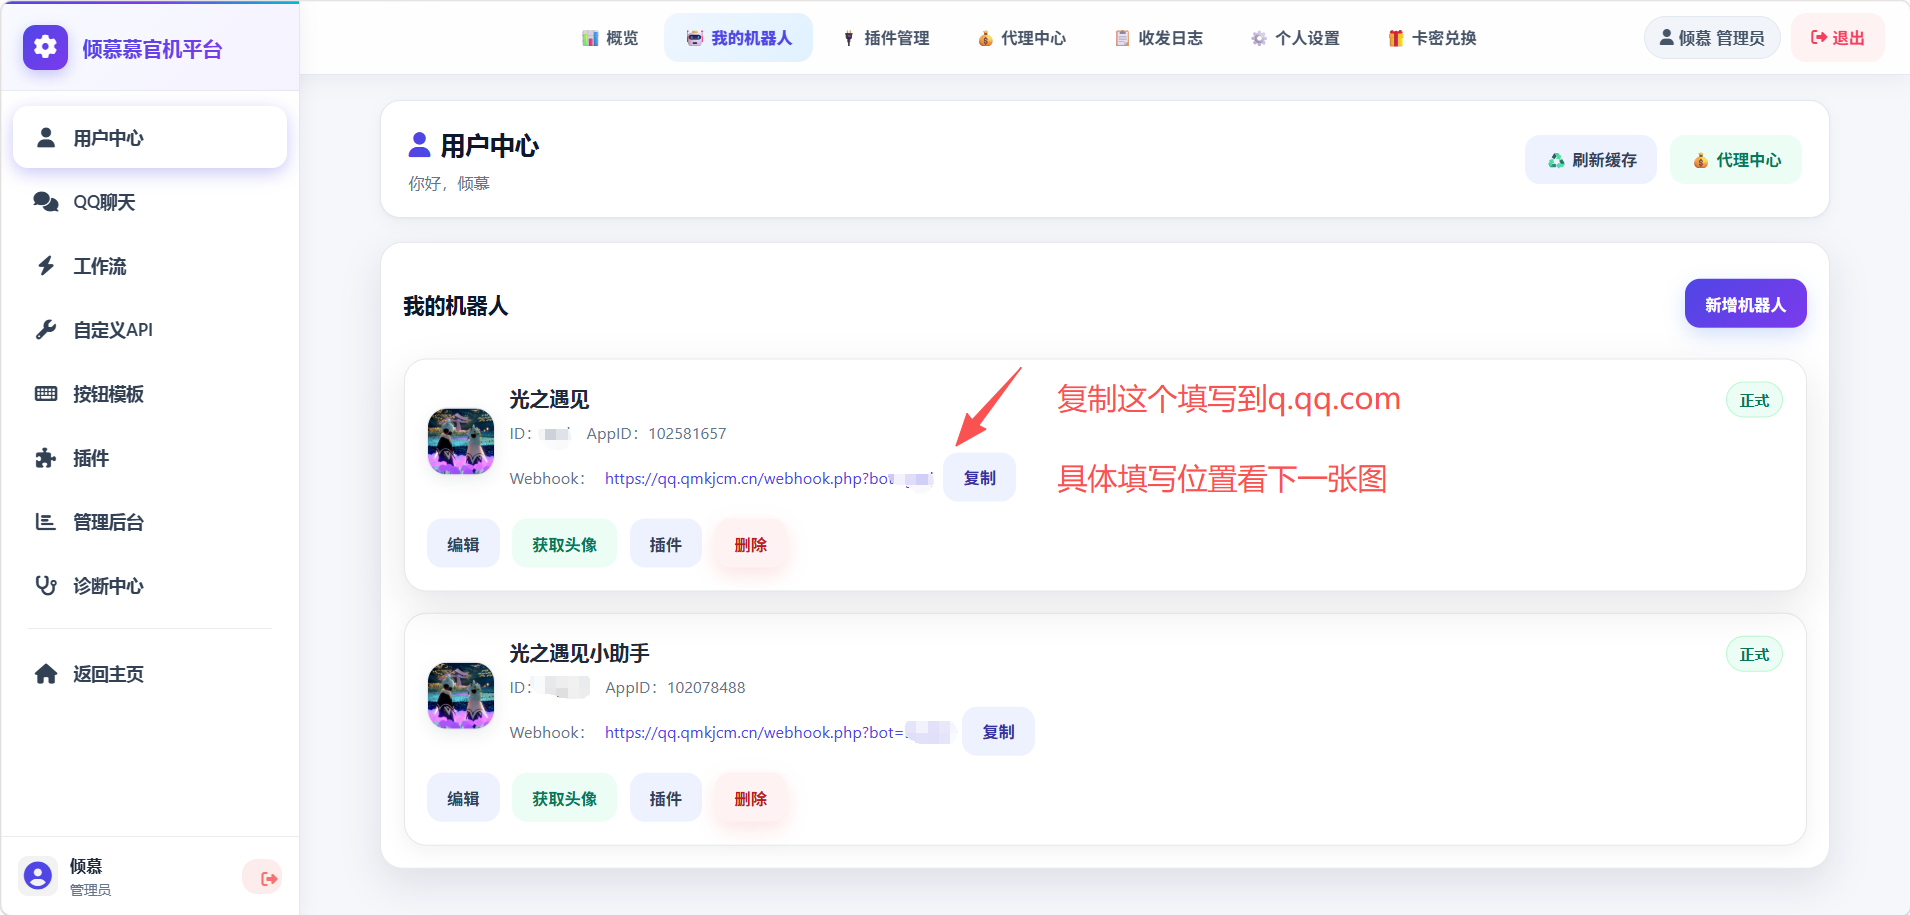
Task: Click the puzzle piece icon beside 插件
Action: point(46,458)
